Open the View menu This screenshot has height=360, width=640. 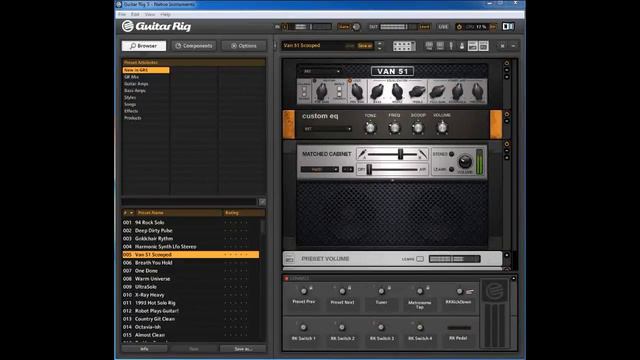click(150, 14)
